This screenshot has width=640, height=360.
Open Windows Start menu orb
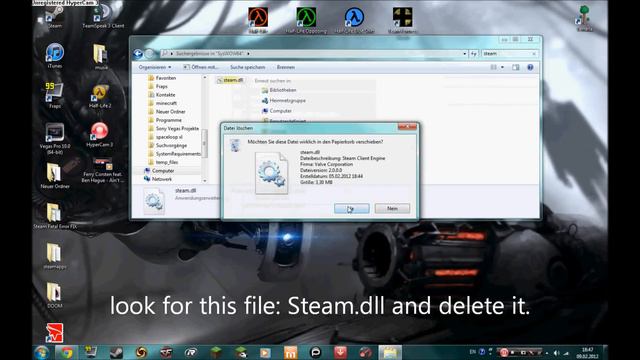point(42,352)
